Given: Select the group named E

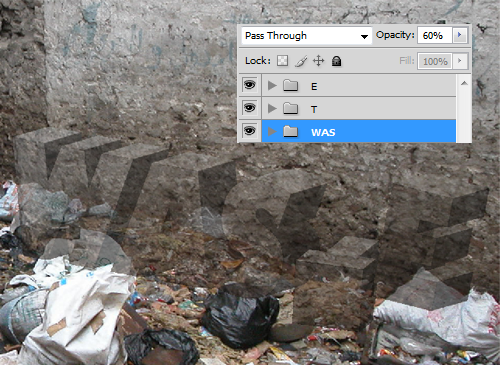Looking at the screenshot, I should coord(359,86).
